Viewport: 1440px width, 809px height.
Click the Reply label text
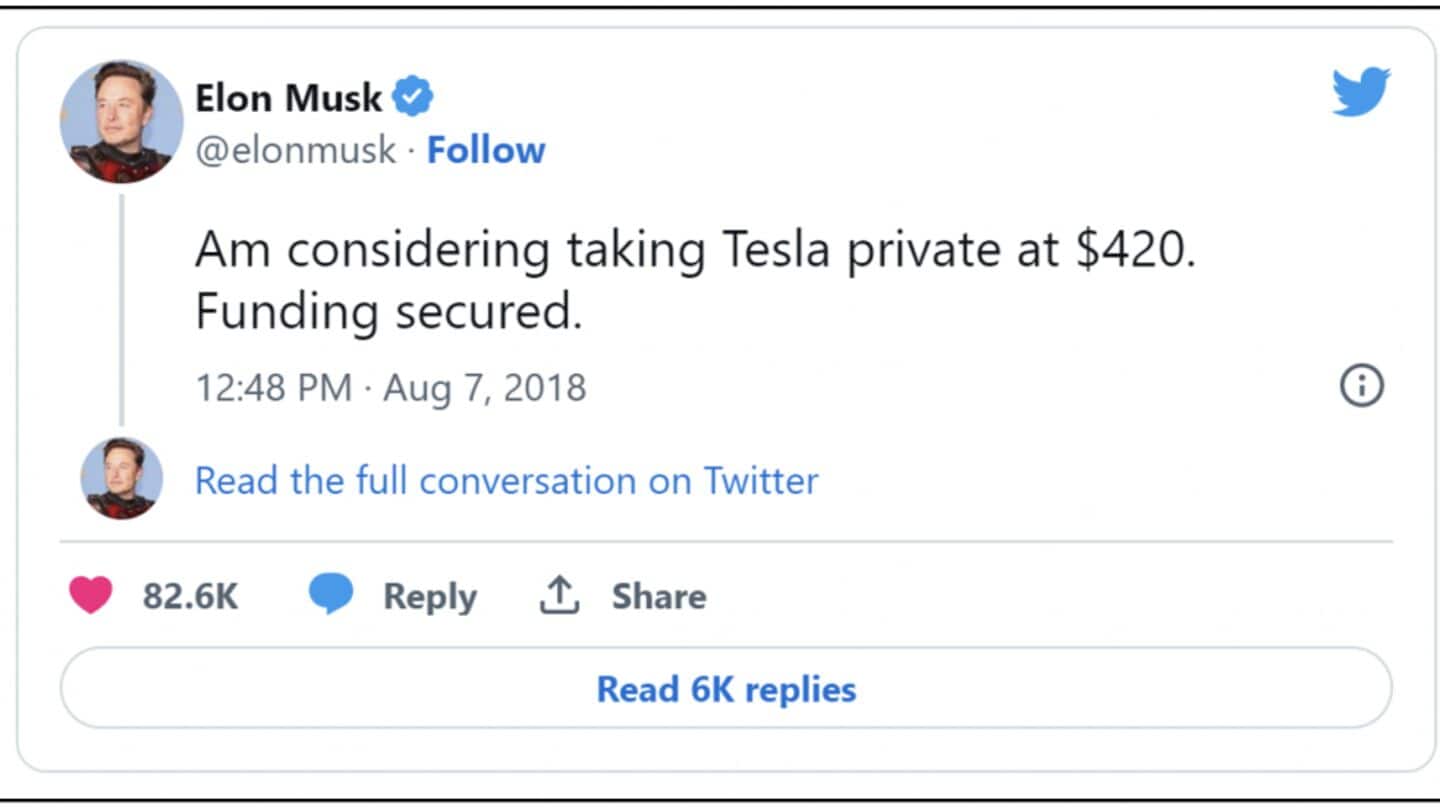point(430,596)
